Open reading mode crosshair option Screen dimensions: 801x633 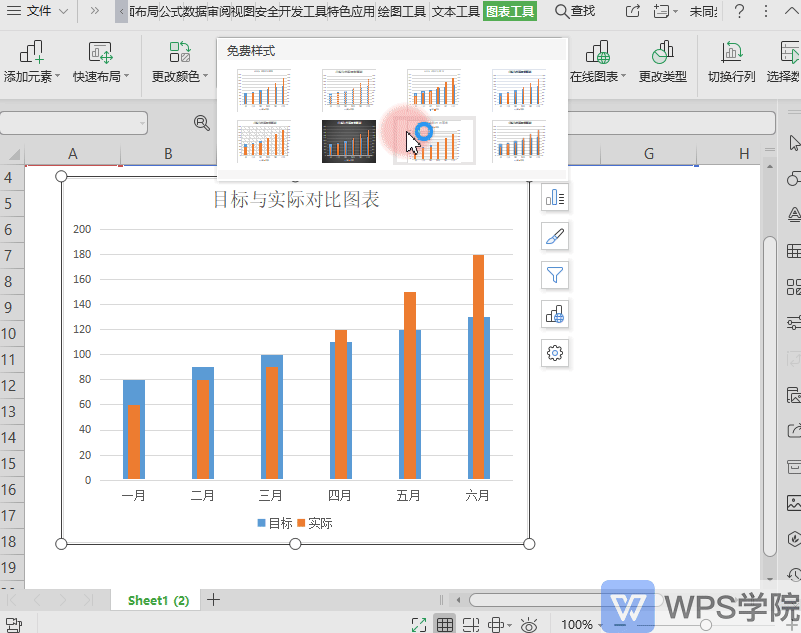496,624
